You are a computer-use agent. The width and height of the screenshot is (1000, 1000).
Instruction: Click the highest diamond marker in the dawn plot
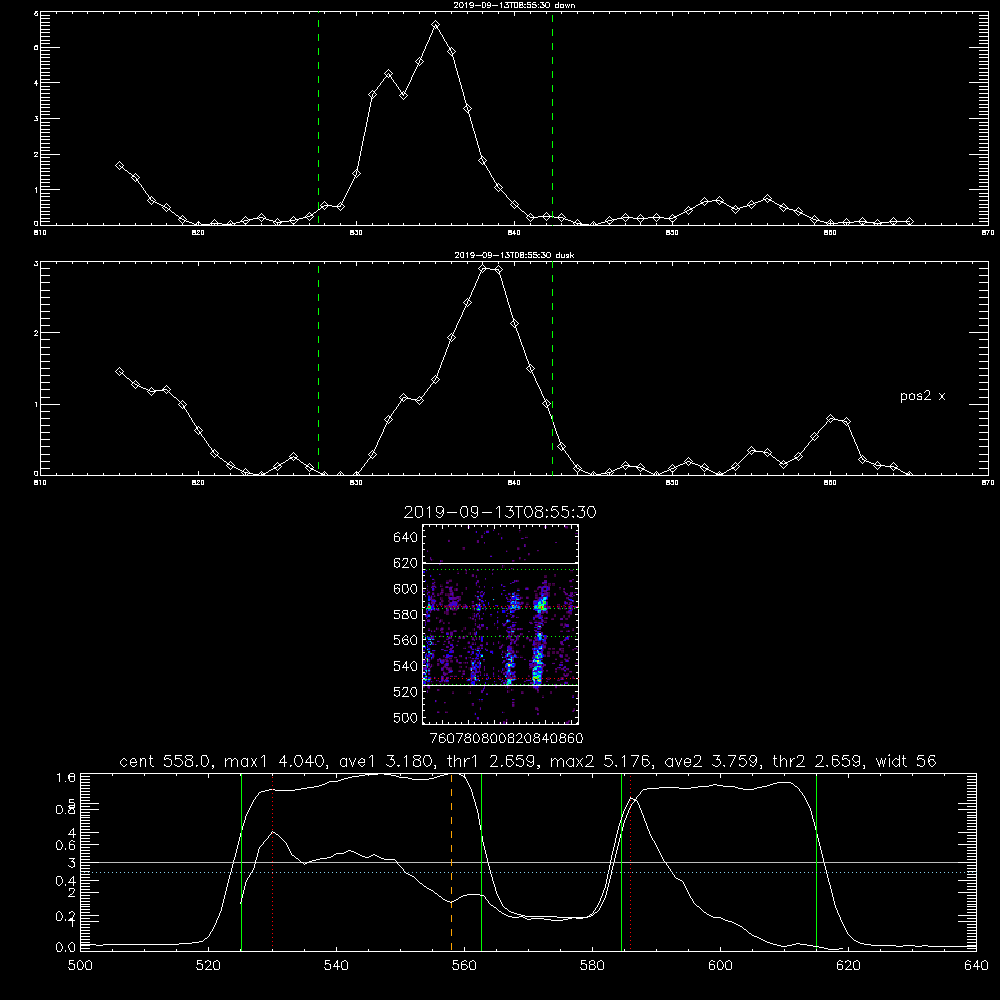coord(436,25)
